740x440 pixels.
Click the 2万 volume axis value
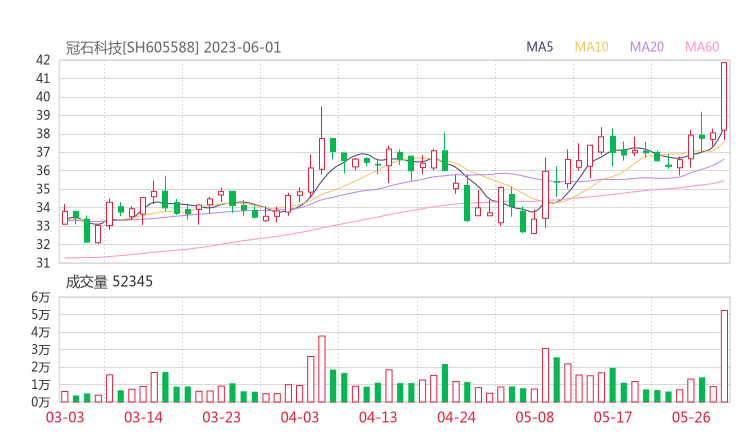(41, 367)
